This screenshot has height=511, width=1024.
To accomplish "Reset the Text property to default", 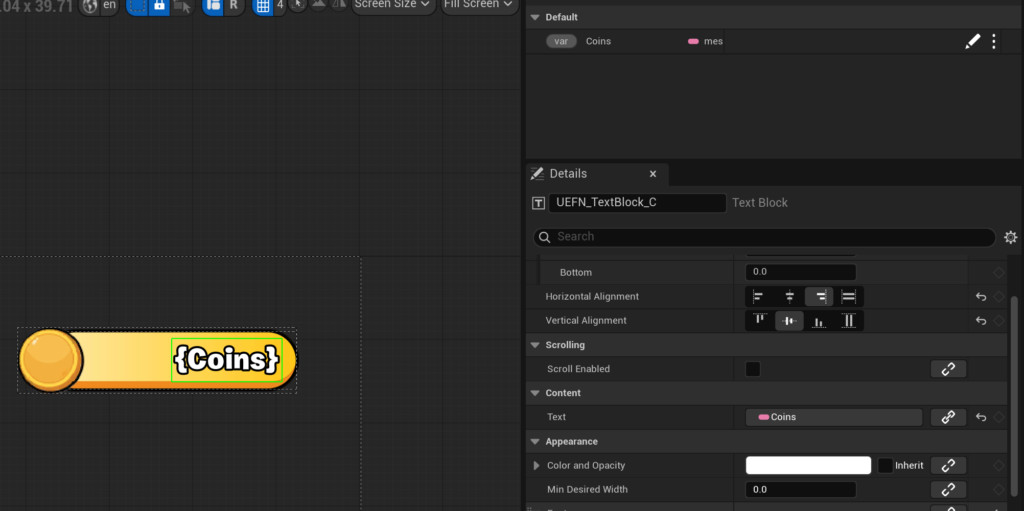I will pos(981,417).
